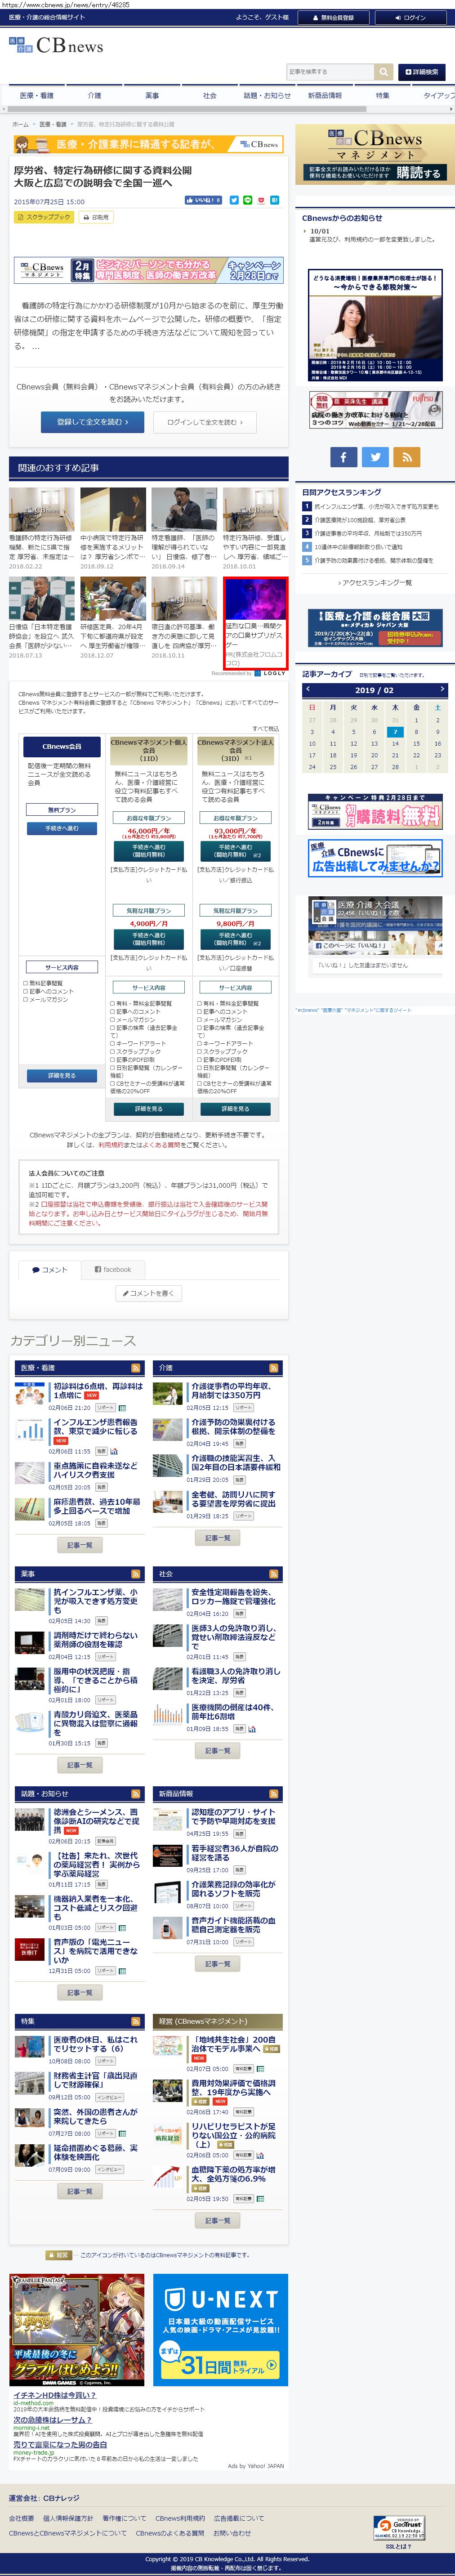This screenshot has height=2576, width=455.
Task: Click 登録して全文を読む button
Action: coord(92,422)
